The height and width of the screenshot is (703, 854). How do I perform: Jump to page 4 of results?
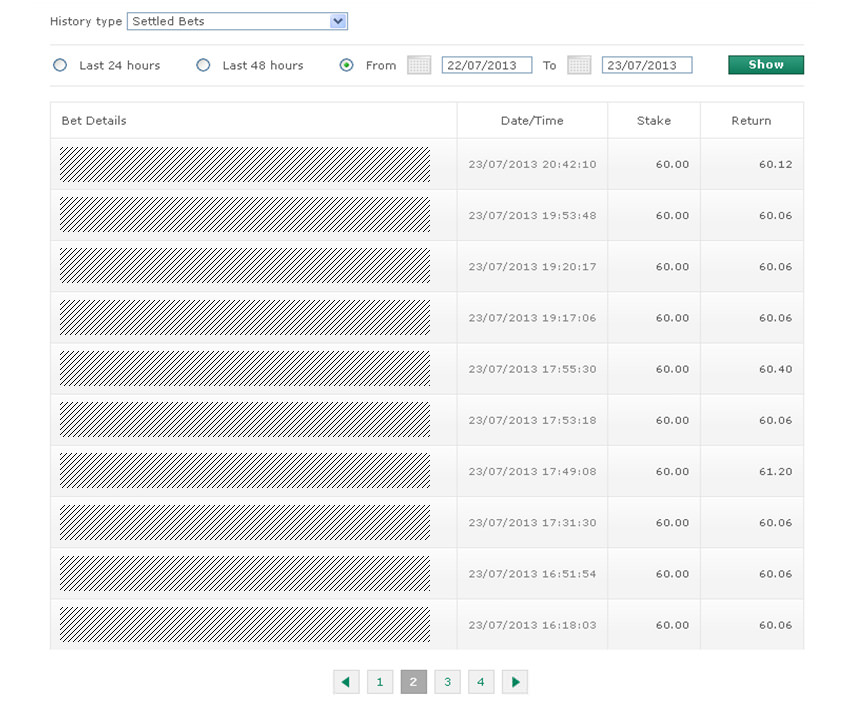(x=481, y=682)
